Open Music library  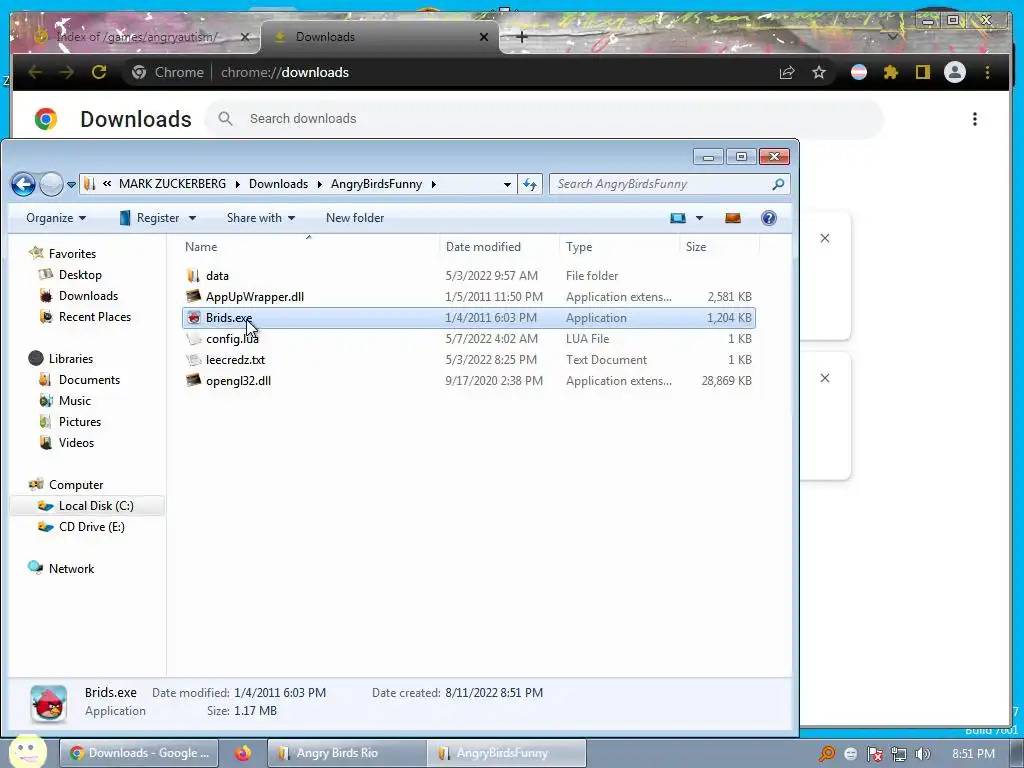click(x=74, y=401)
